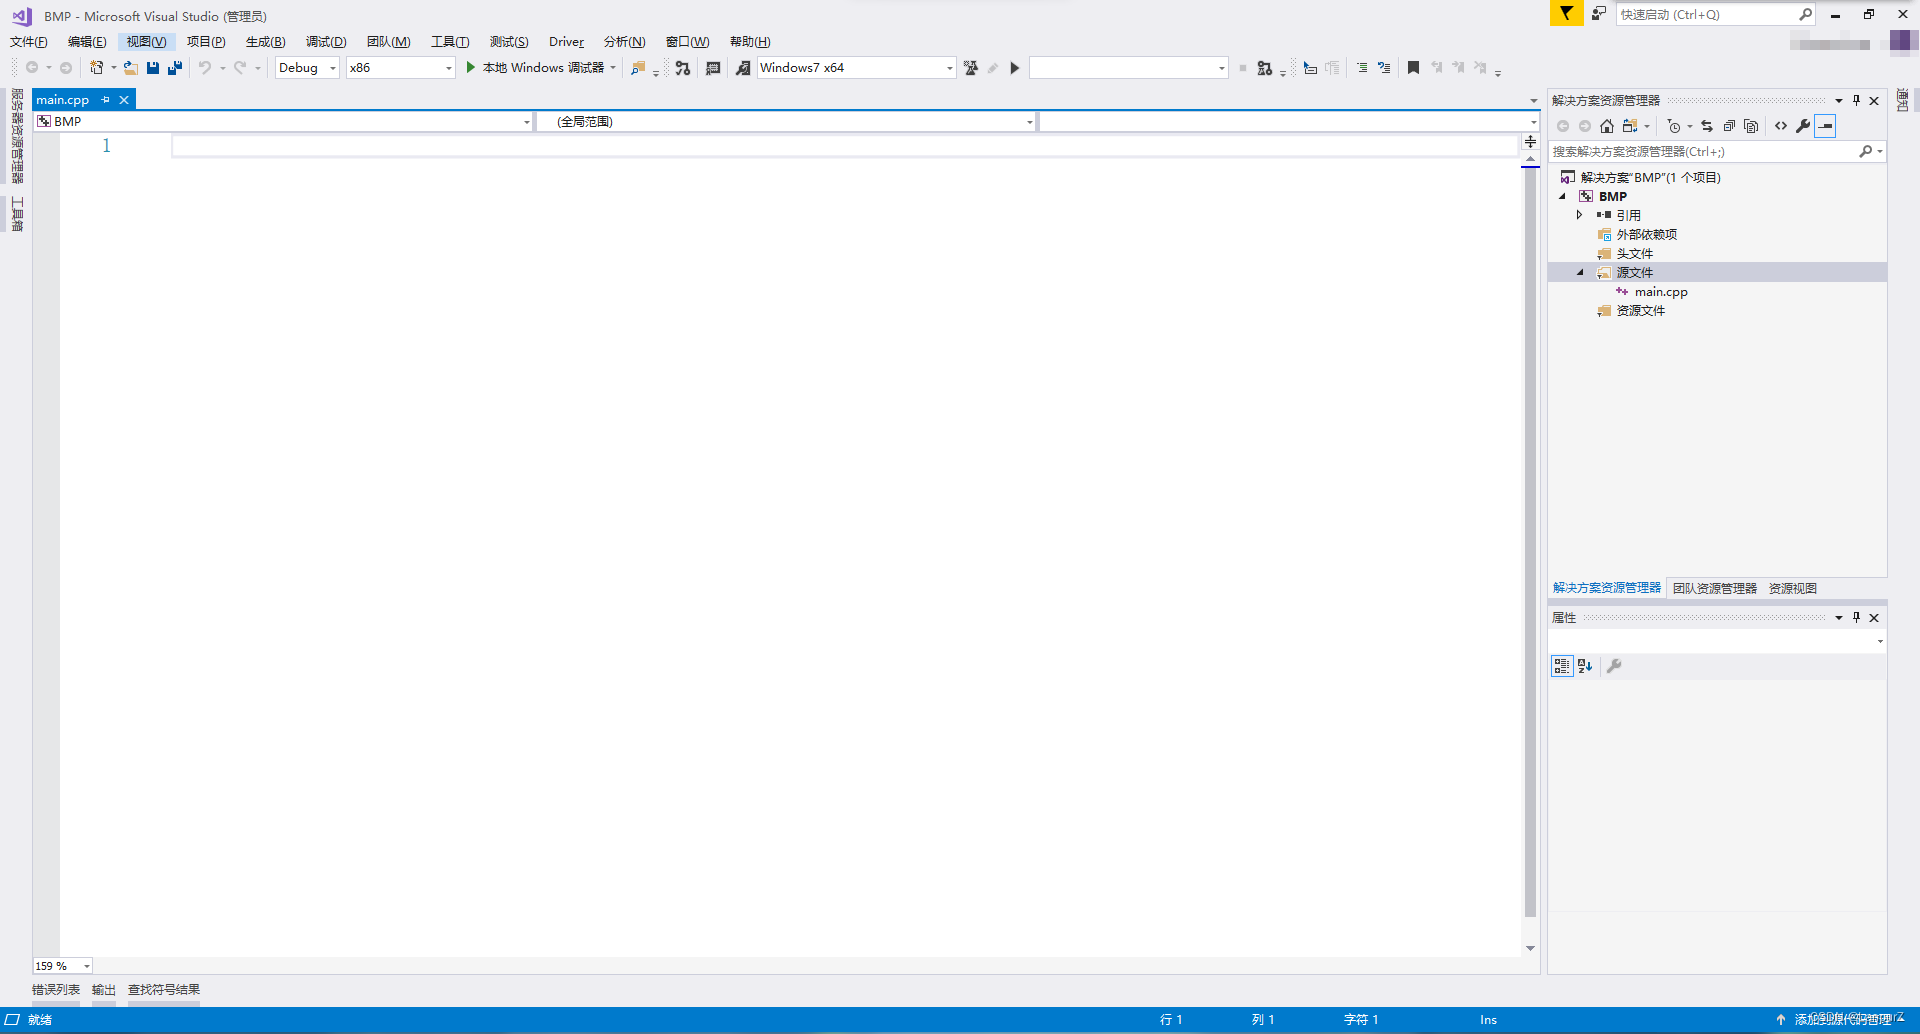This screenshot has height=1034, width=1920.
Task: Click the bookmark icon in the toolbar
Action: (1413, 68)
